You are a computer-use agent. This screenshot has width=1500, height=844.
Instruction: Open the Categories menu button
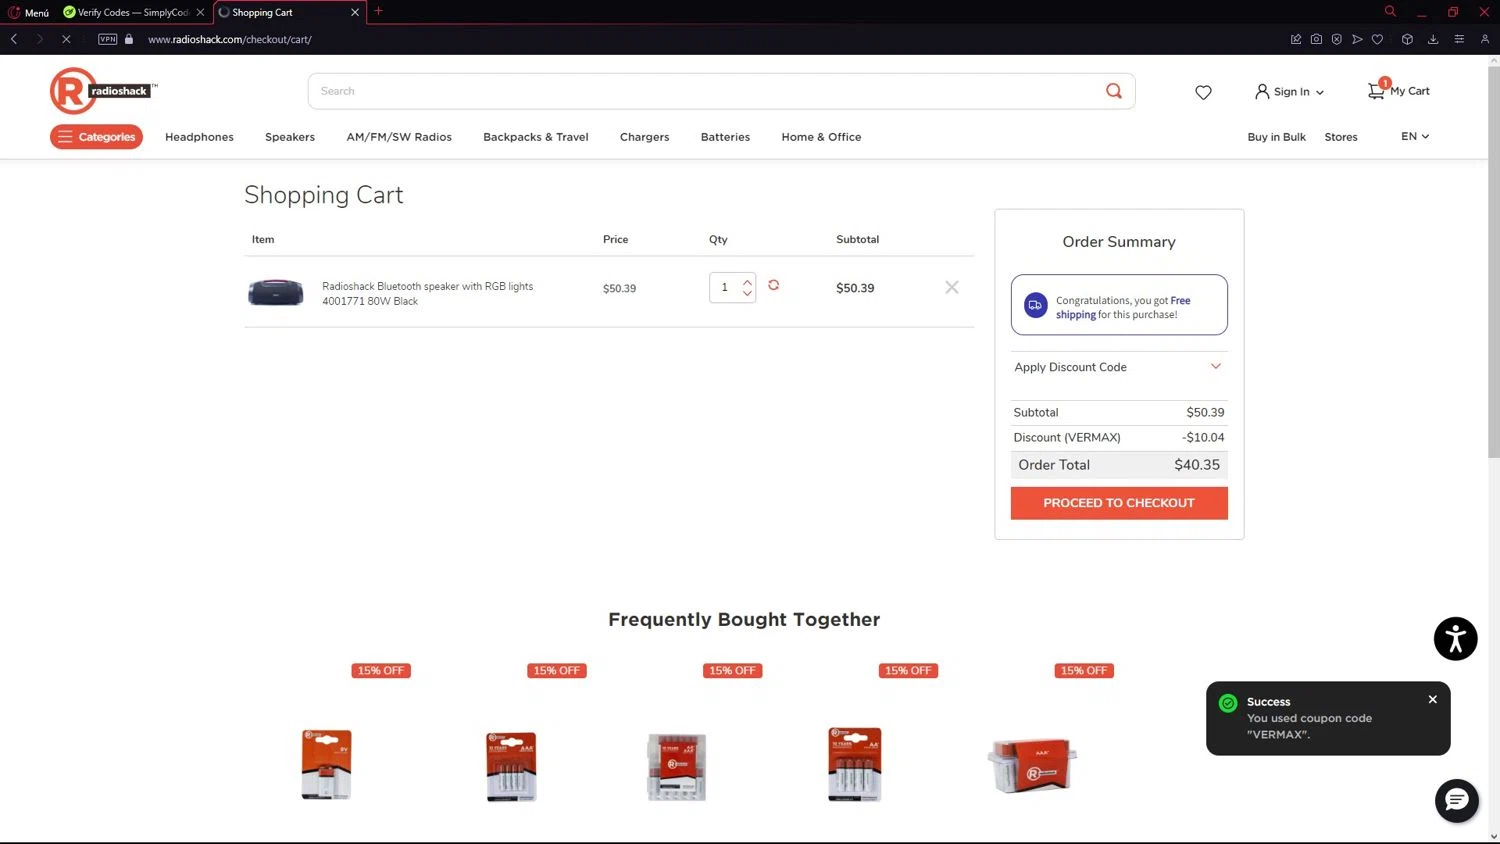(x=96, y=137)
